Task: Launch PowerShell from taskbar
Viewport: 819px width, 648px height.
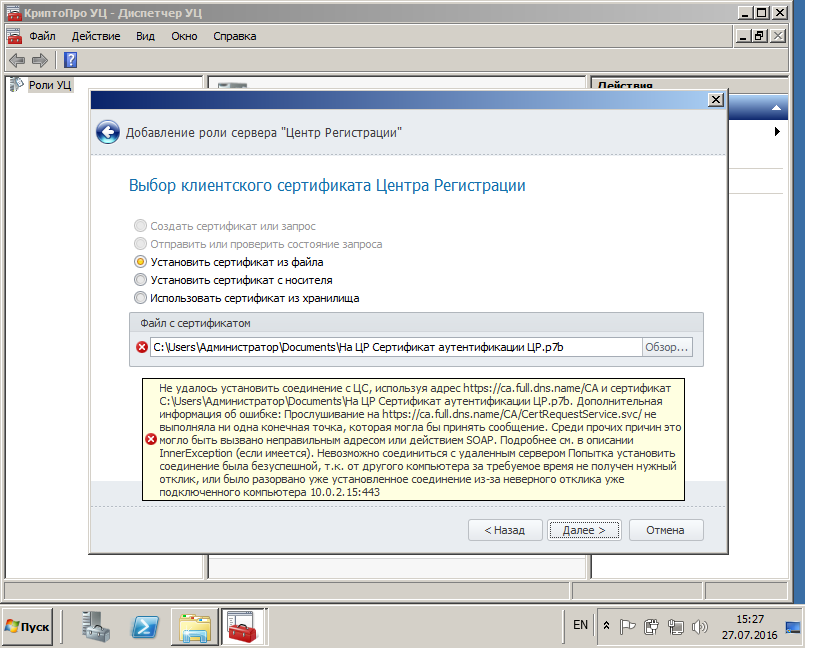Action: (x=145, y=627)
